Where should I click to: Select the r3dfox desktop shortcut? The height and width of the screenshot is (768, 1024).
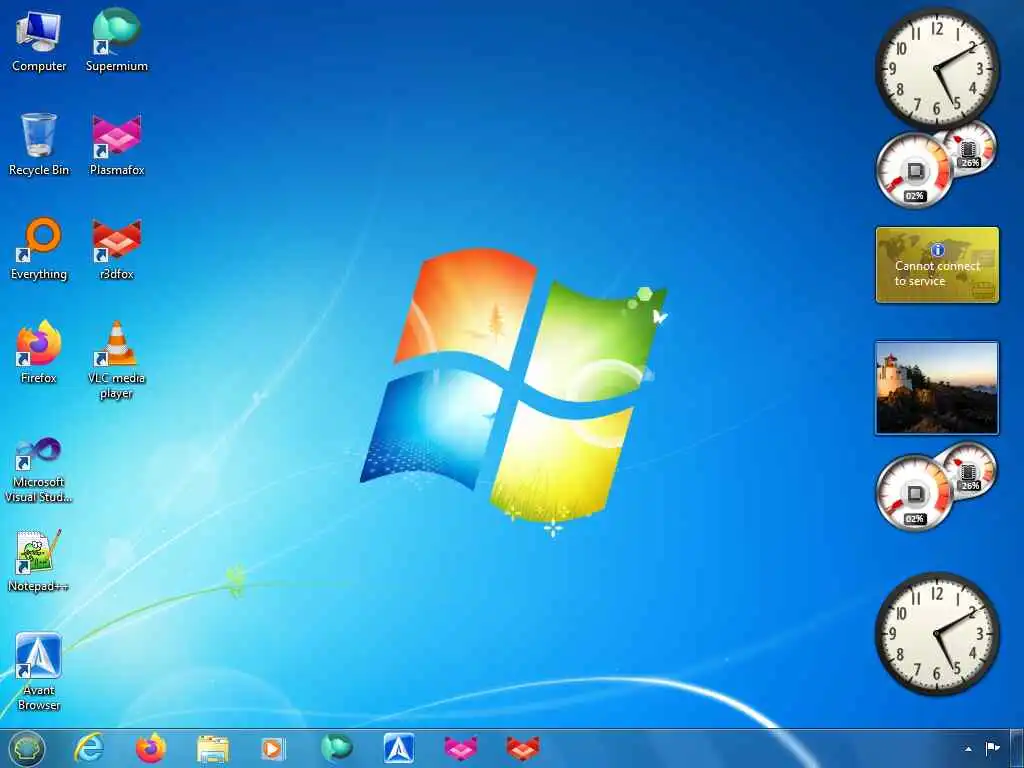[x=116, y=249]
